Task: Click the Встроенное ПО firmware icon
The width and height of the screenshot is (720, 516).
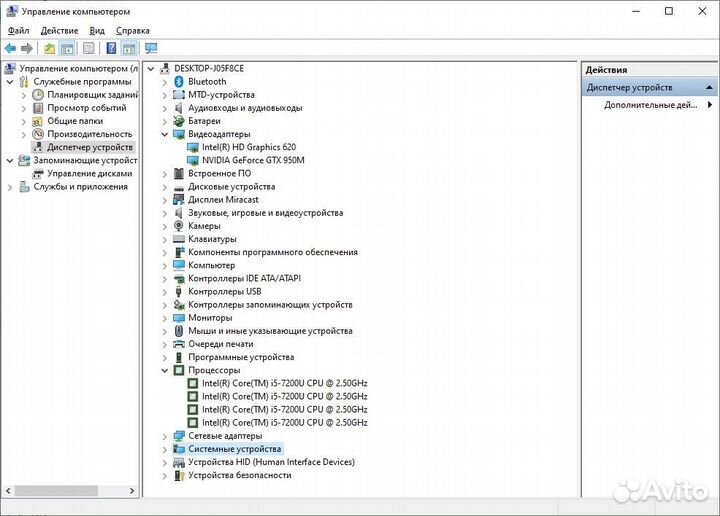Action: (x=179, y=174)
